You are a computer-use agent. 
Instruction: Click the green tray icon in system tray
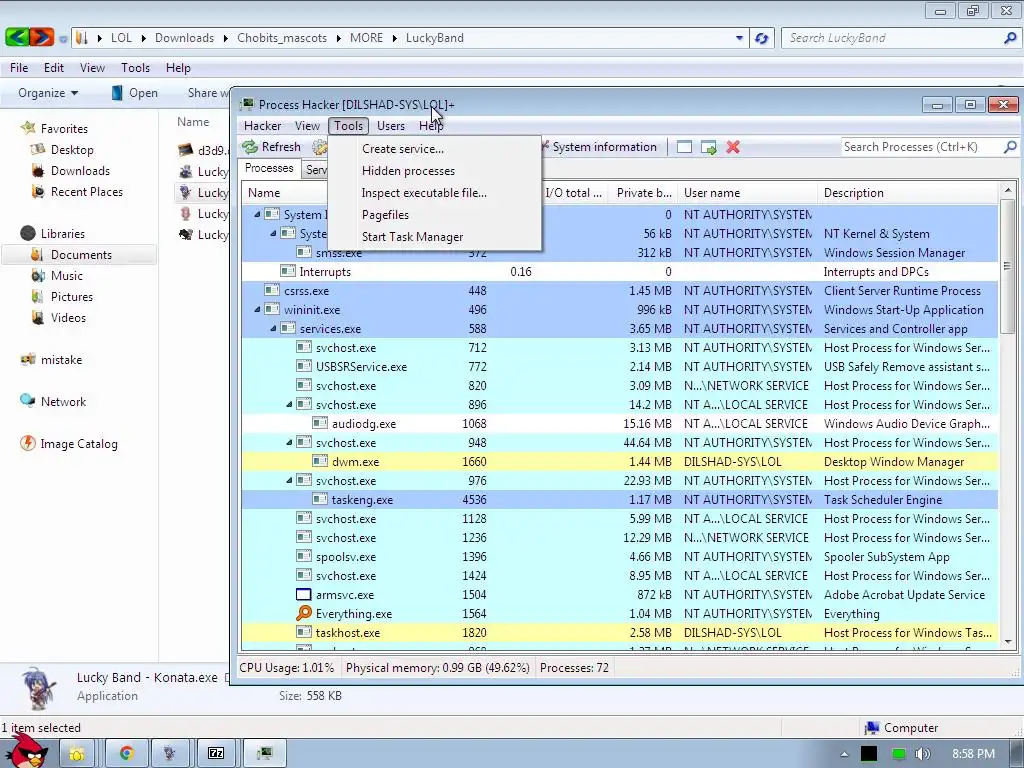[x=899, y=754]
